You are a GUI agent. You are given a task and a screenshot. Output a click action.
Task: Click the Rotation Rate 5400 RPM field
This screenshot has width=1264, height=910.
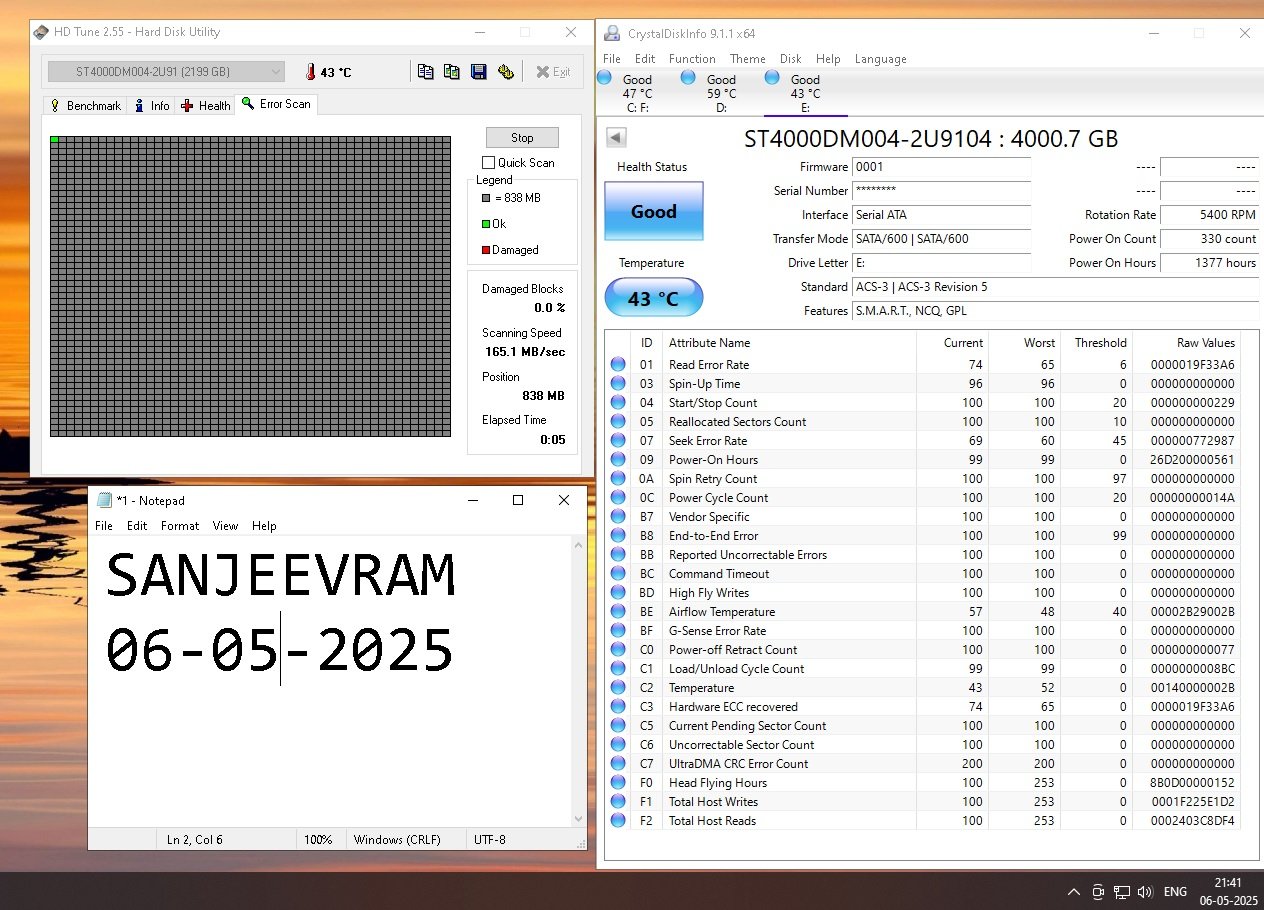coord(1209,215)
